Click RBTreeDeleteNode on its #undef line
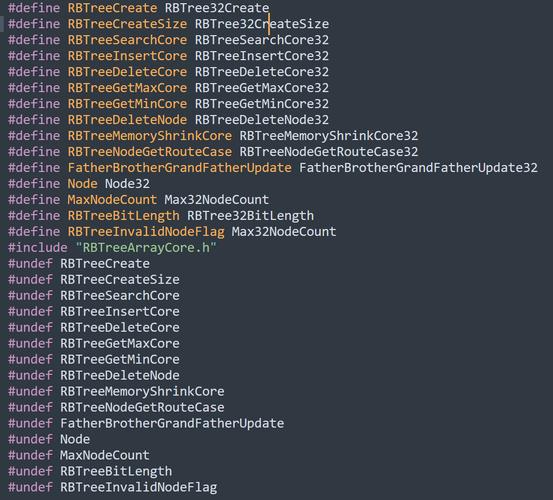The image size is (553, 500). click(x=120, y=375)
